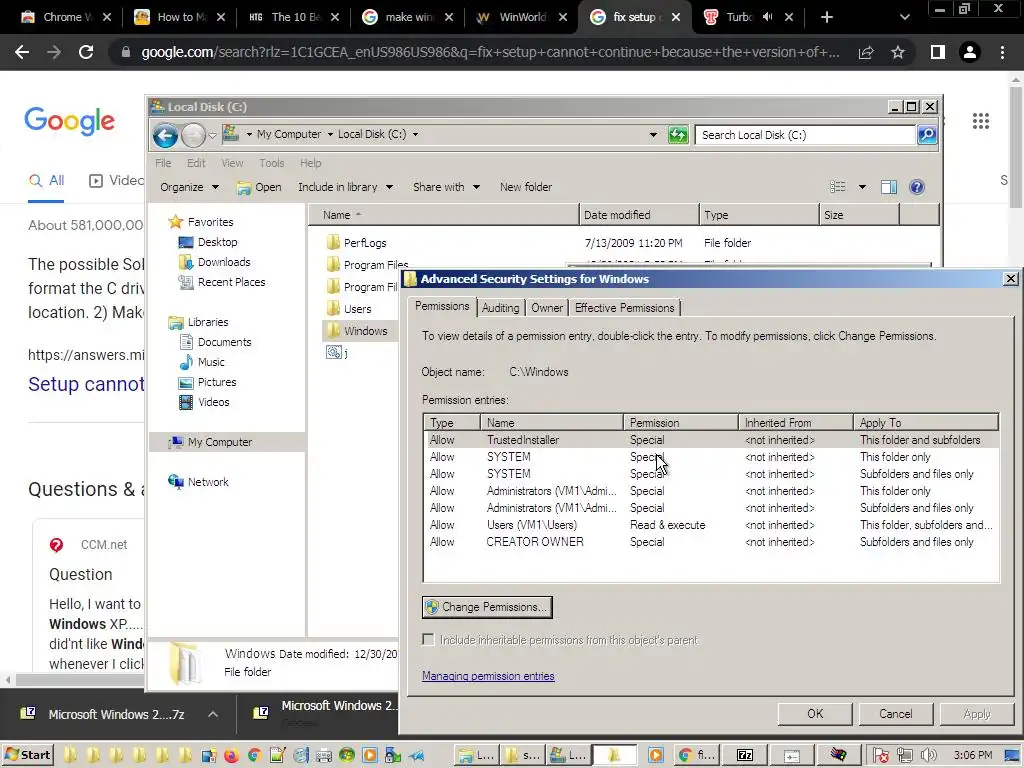Click the volume speaker tray icon
The width and height of the screenshot is (1024, 768).
pyautogui.click(x=928, y=756)
